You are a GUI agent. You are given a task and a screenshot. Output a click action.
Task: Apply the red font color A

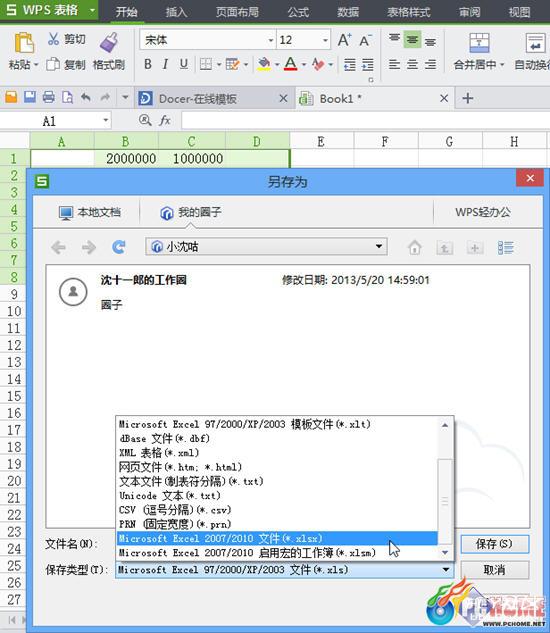pyautogui.click(x=291, y=64)
